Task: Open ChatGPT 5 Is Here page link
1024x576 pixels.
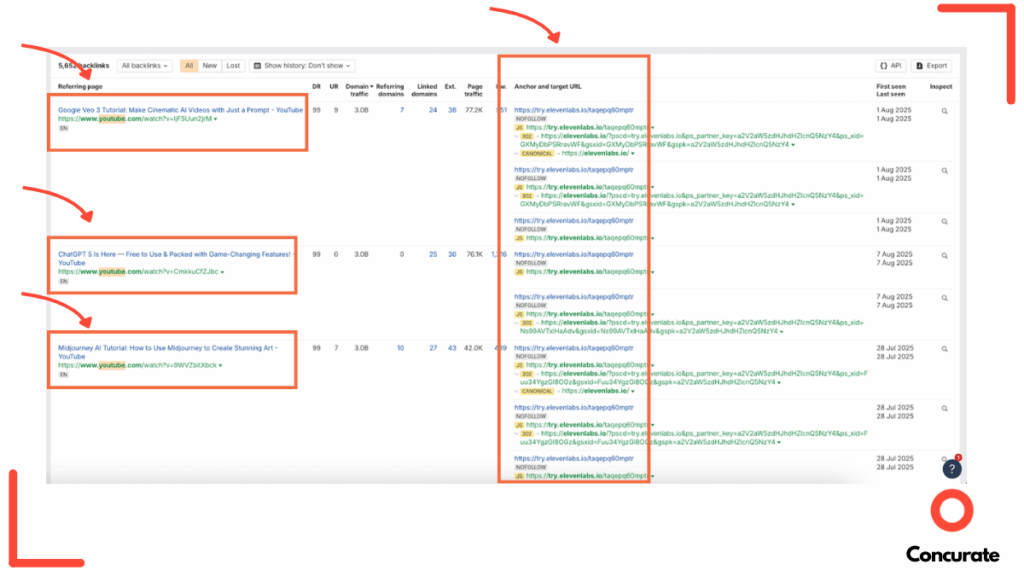Action: tap(176, 259)
